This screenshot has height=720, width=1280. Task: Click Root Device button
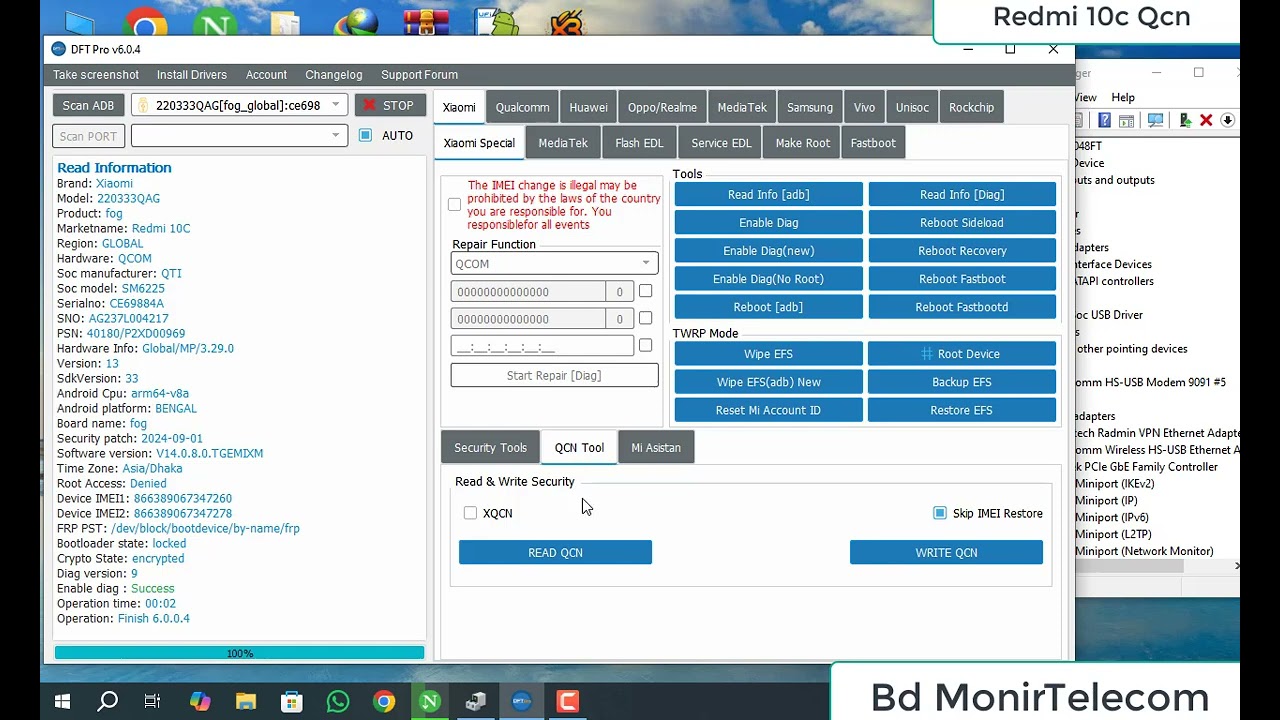point(961,354)
